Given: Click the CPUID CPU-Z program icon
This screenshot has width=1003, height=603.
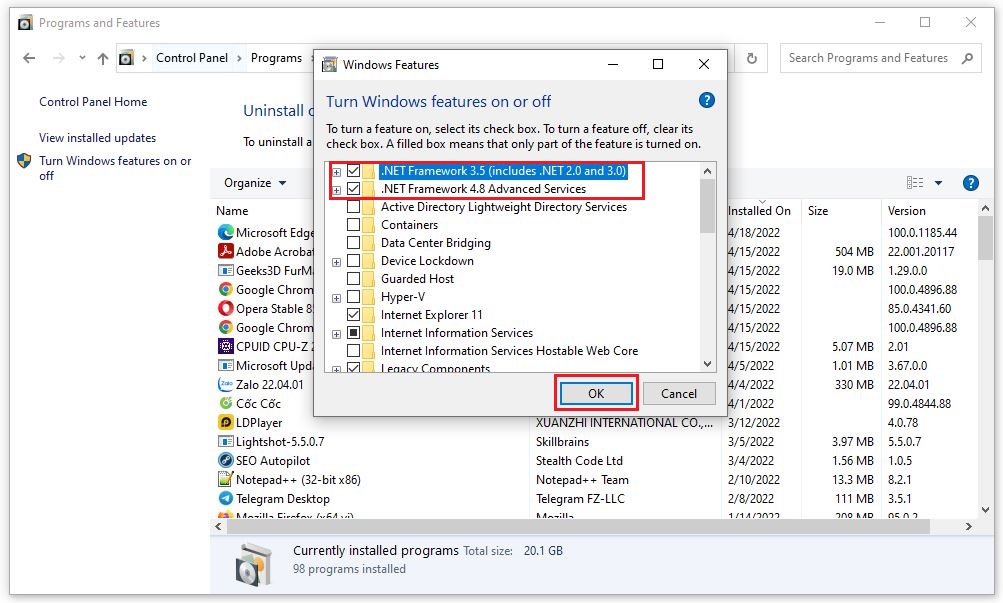Looking at the screenshot, I should [x=223, y=346].
